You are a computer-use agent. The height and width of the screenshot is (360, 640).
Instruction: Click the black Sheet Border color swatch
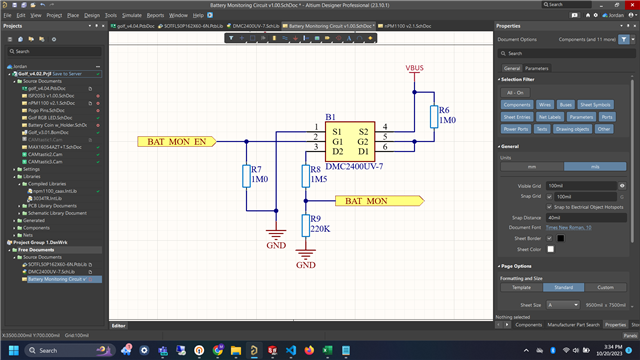tap(560, 238)
